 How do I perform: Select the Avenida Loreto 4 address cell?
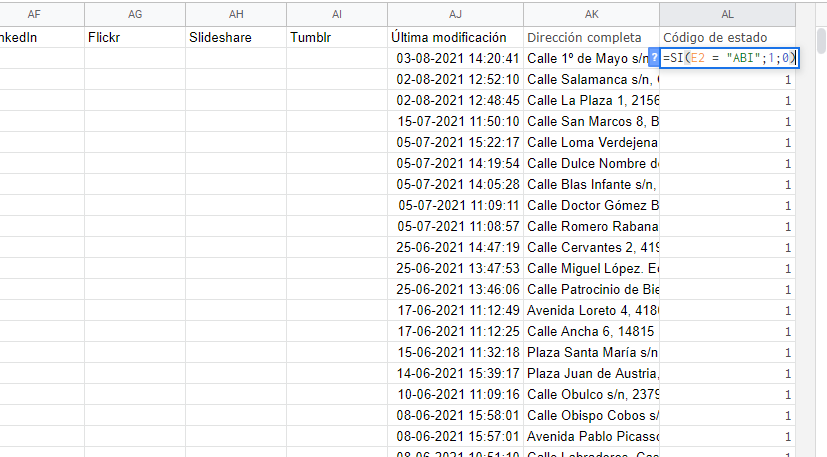point(591,309)
